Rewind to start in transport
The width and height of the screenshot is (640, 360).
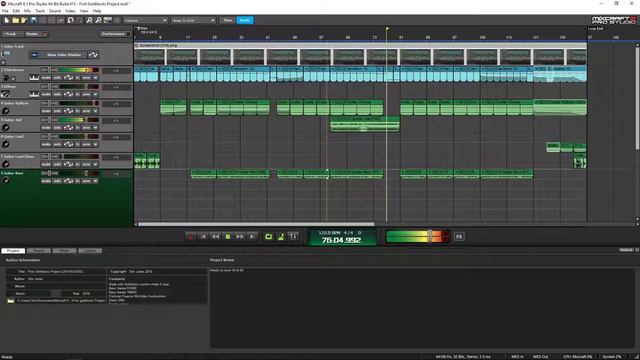203,237
